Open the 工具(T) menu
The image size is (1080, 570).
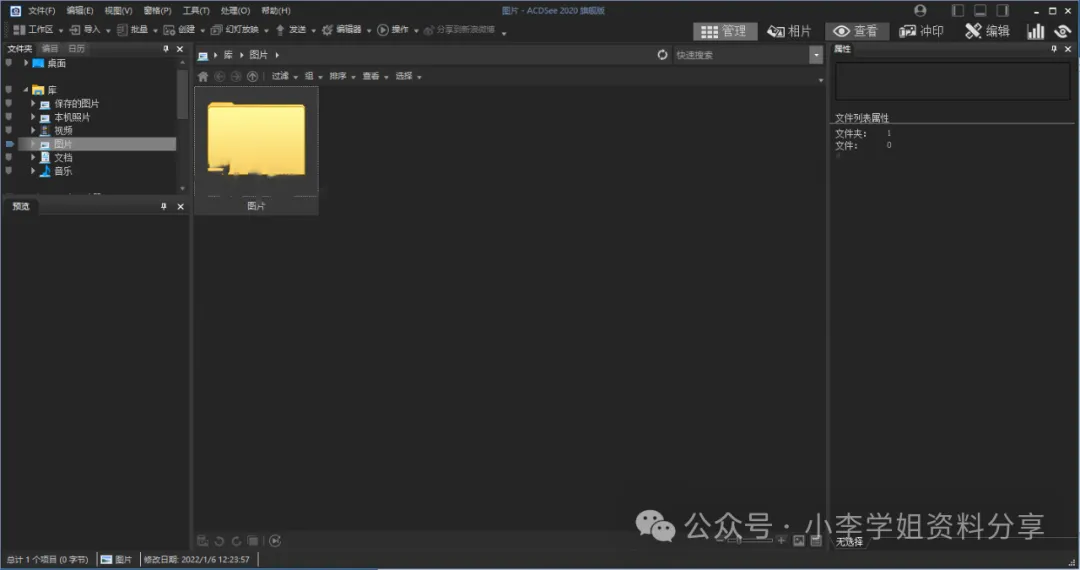tap(196, 11)
